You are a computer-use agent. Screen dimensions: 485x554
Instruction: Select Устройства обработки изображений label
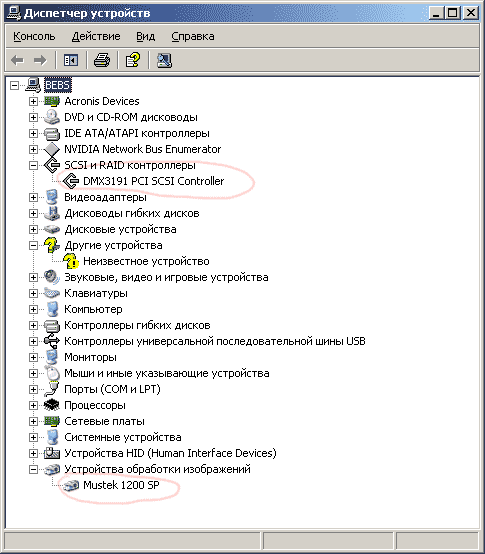click(x=157, y=470)
